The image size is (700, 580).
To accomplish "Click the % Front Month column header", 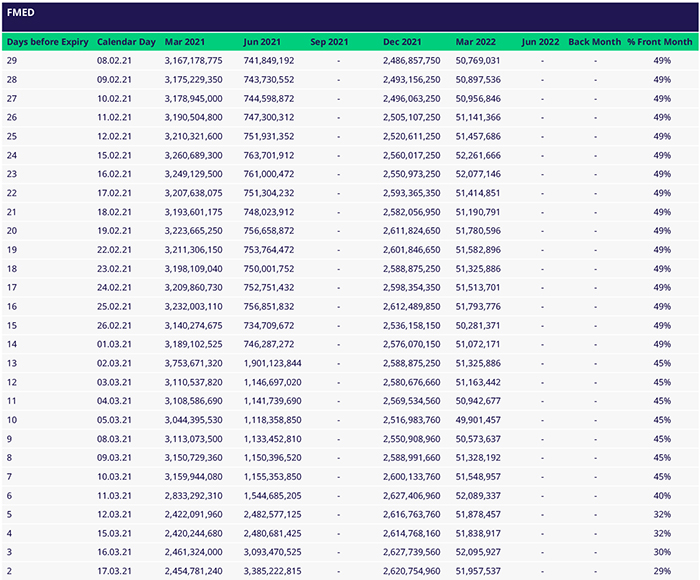I will tap(660, 43).
